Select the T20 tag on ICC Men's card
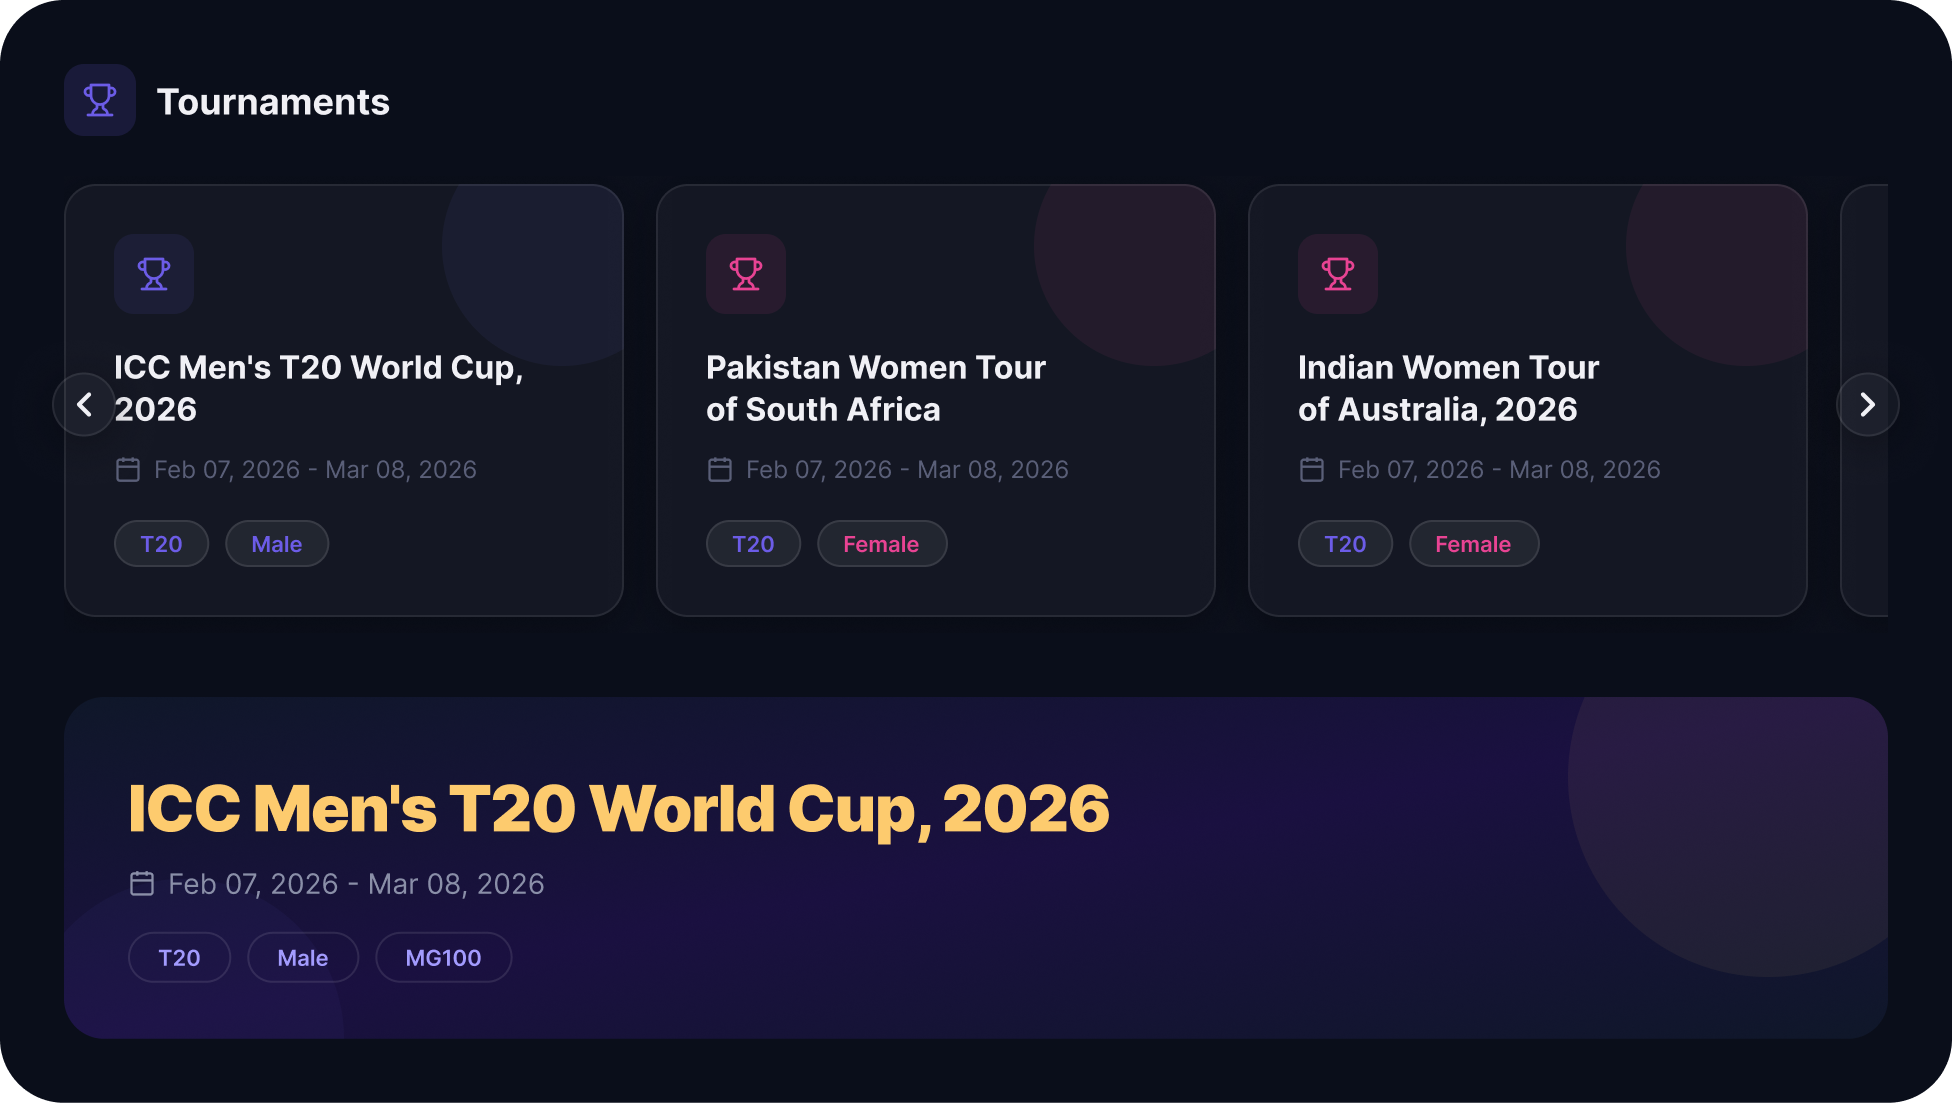Screen dimensions: 1952x1103 pos(161,543)
